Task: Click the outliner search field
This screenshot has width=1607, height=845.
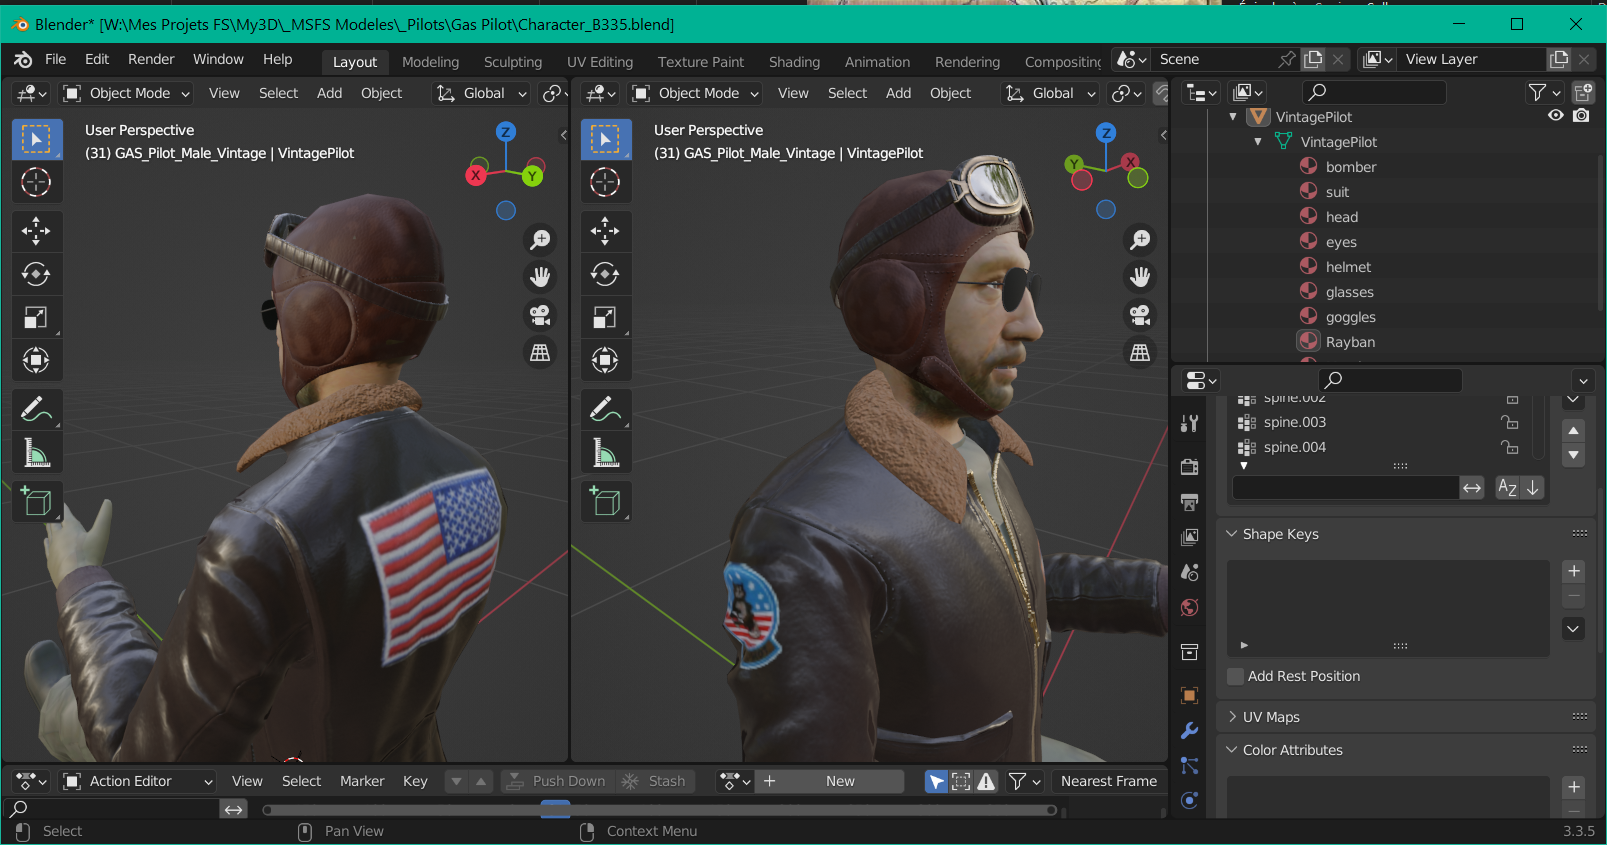Action: point(1374,92)
